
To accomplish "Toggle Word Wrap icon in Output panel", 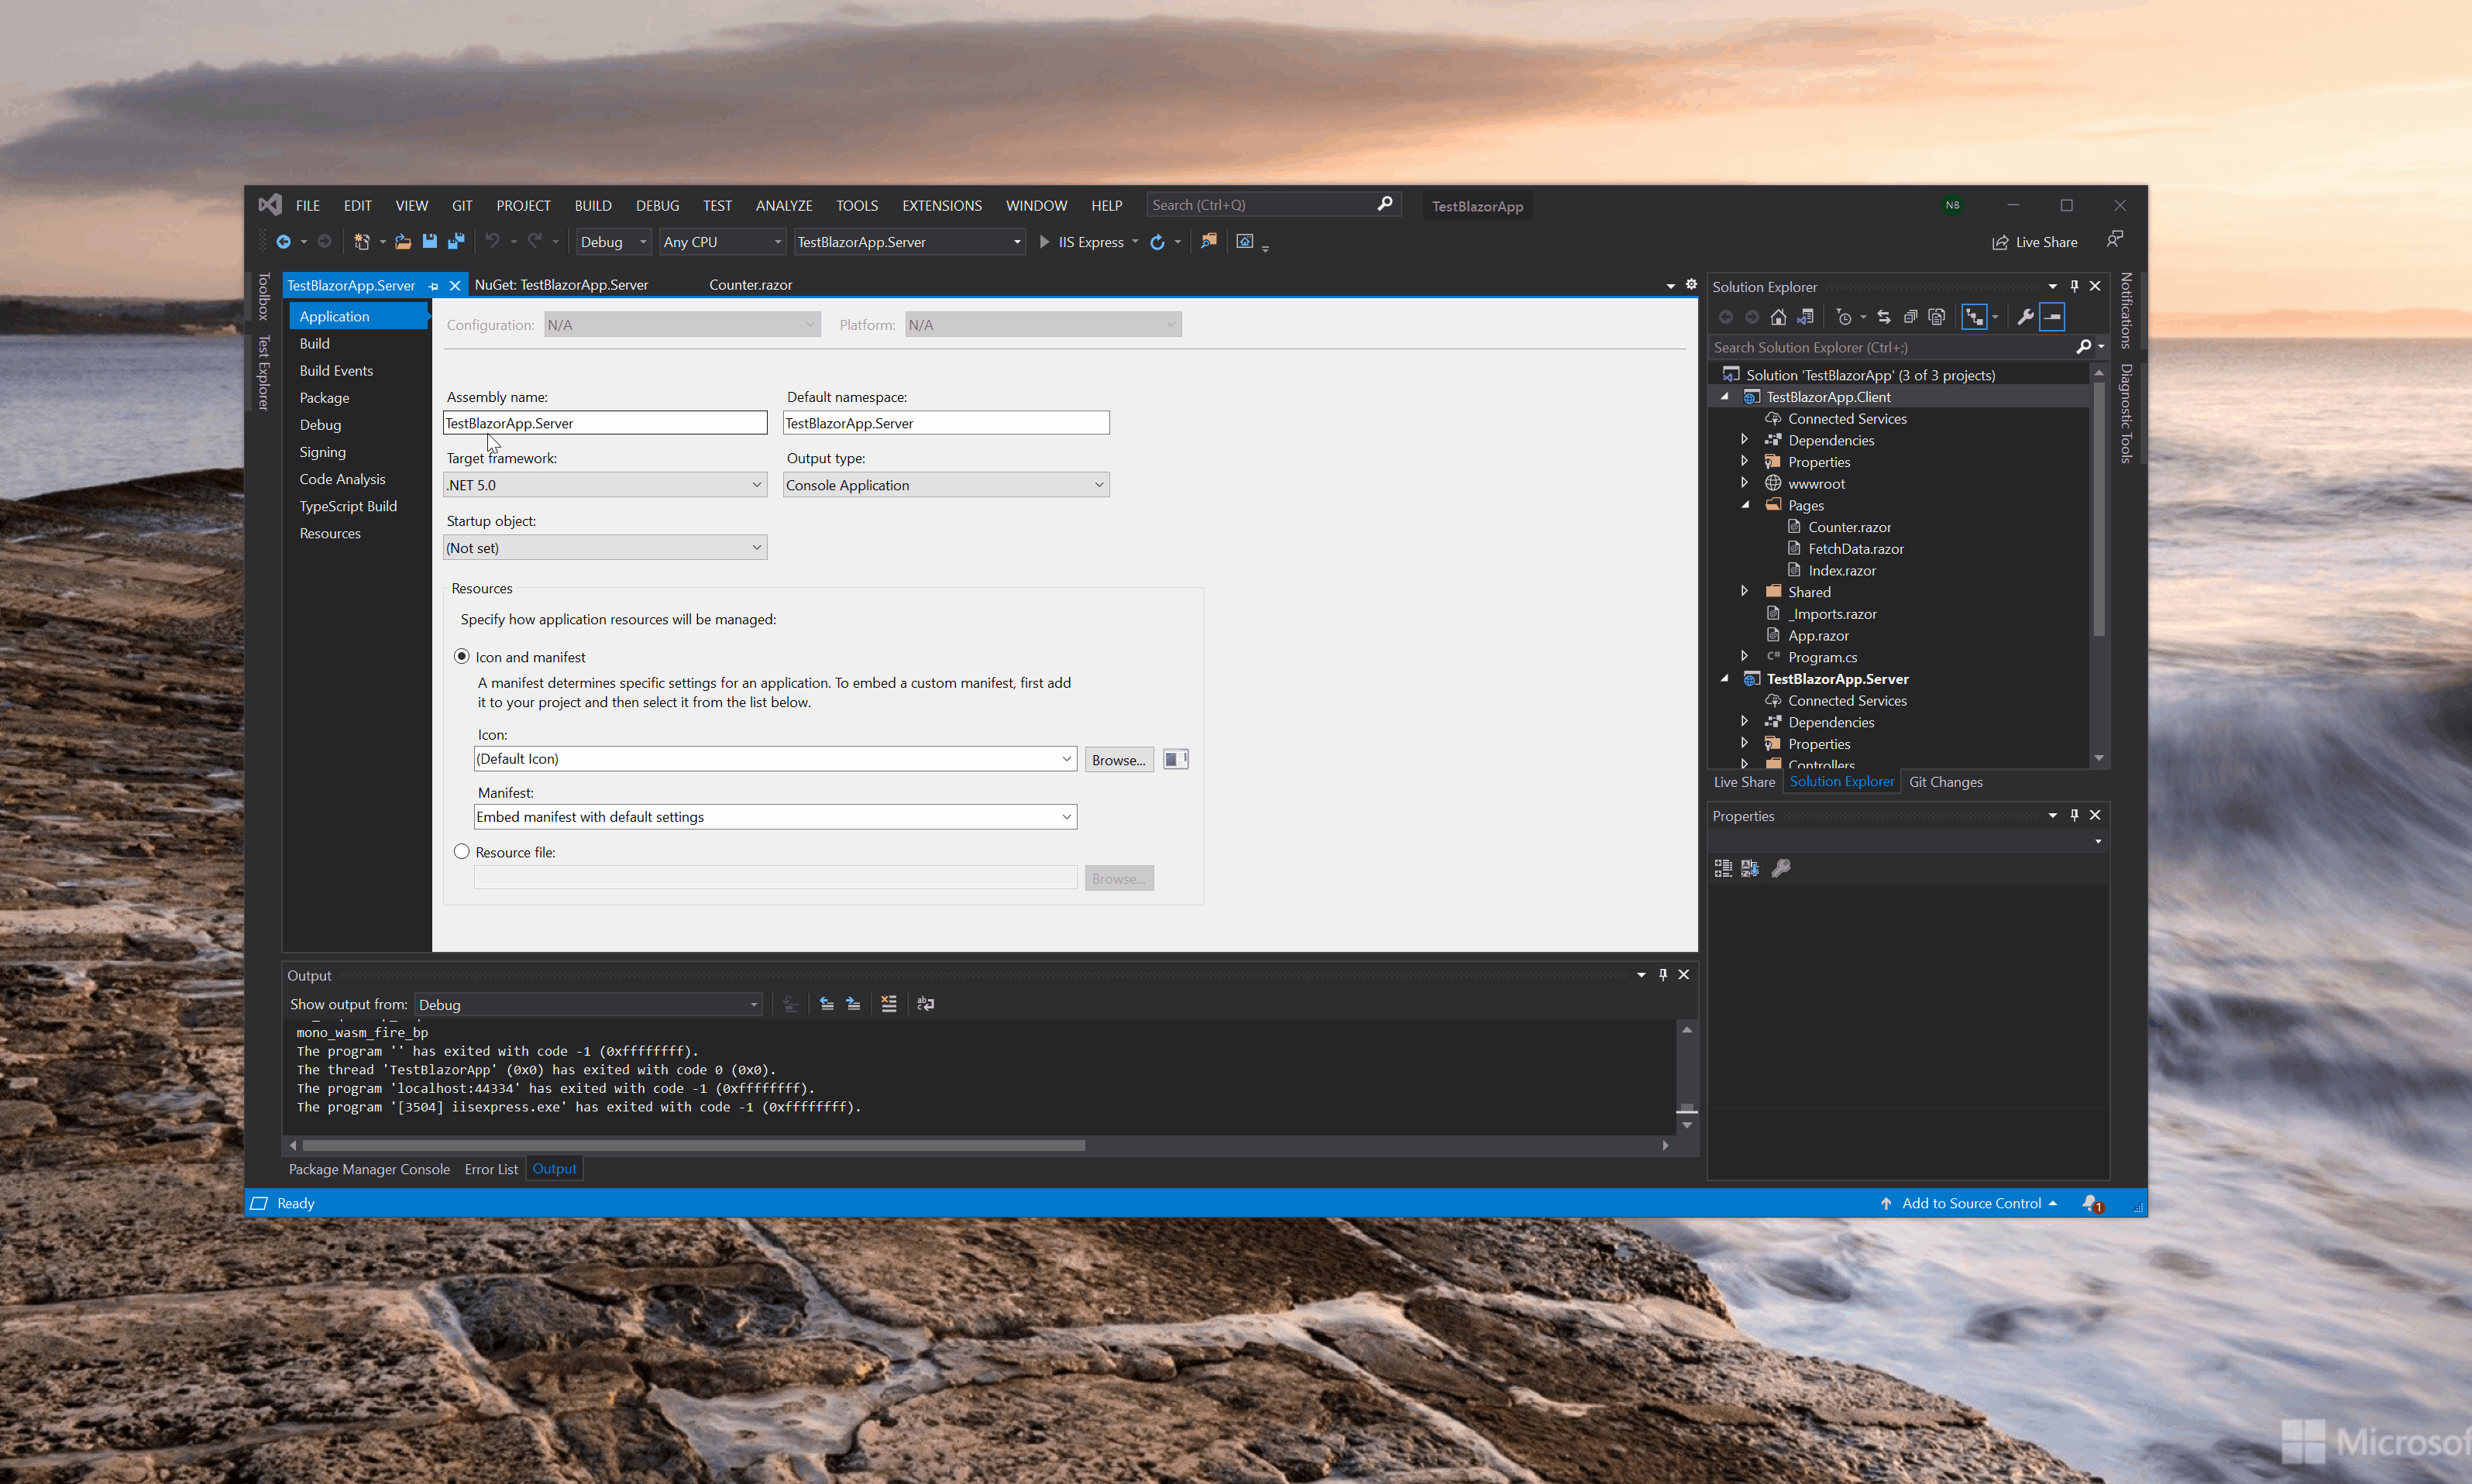I will click(x=926, y=1004).
